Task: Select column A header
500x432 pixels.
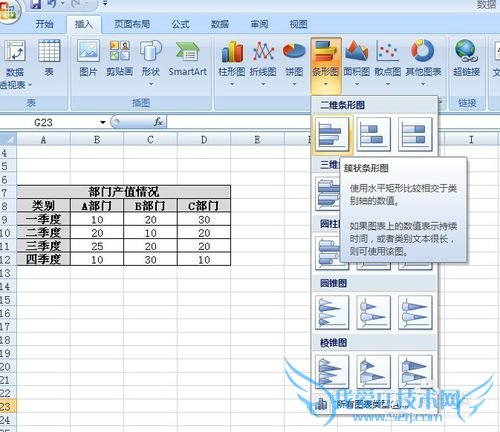Action: 43,140
